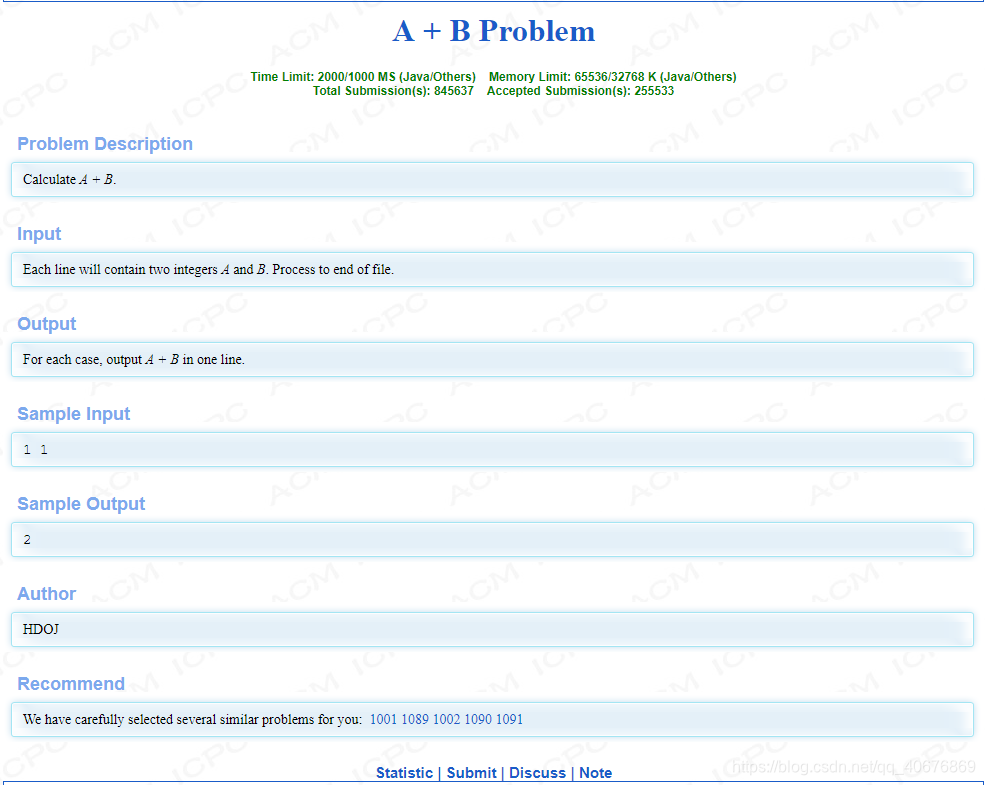Click the 'Sample Output' heading
Screen dimensions: 985x785
click(81, 504)
